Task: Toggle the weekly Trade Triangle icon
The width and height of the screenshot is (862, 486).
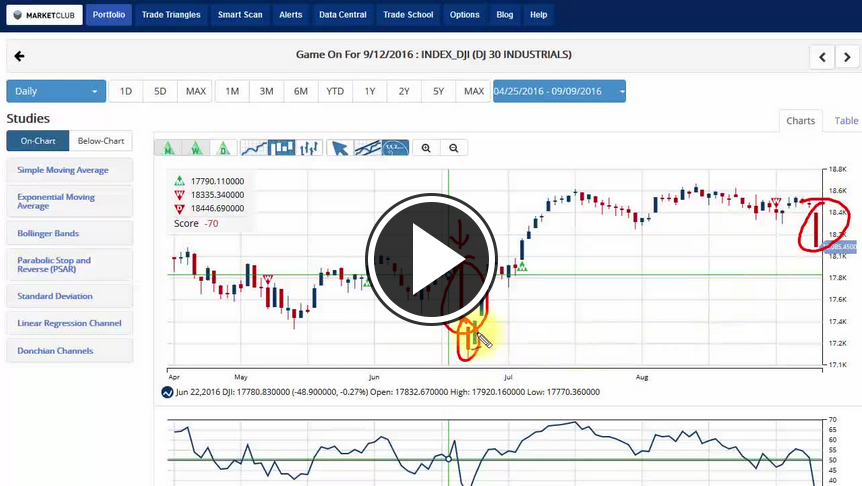Action: (196, 148)
